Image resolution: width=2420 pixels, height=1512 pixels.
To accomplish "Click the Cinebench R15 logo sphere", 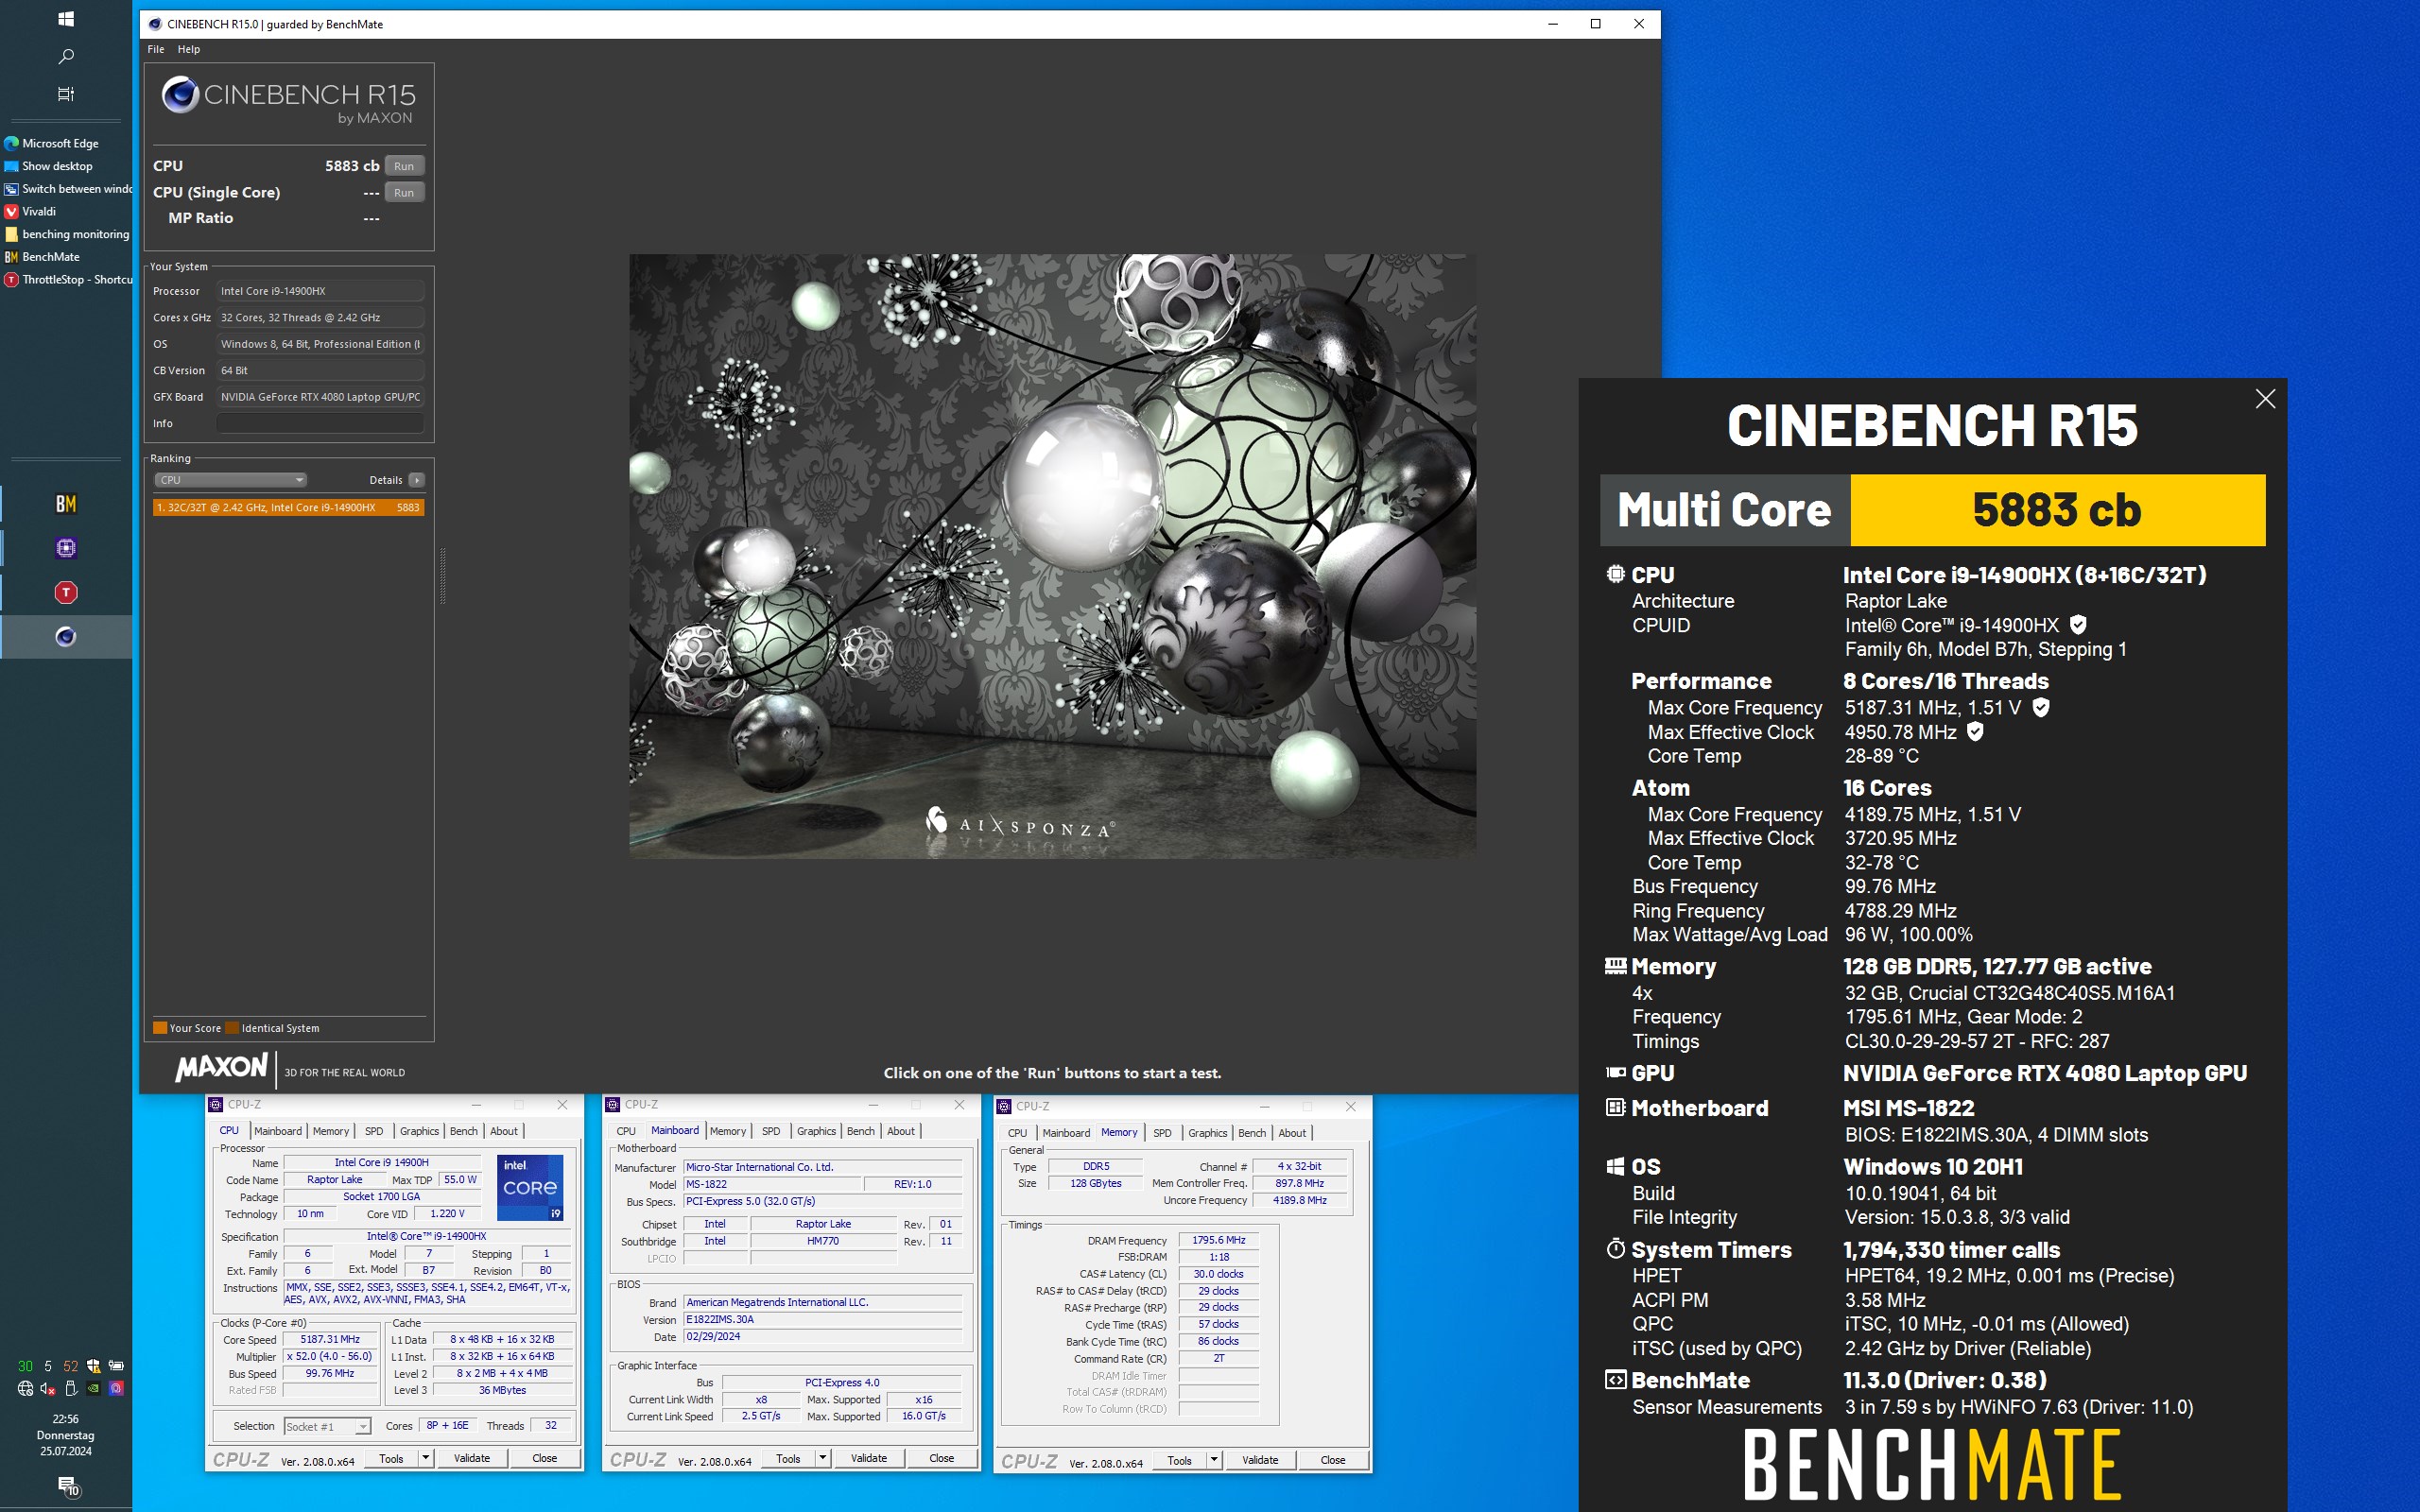I will pyautogui.click(x=180, y=95).
